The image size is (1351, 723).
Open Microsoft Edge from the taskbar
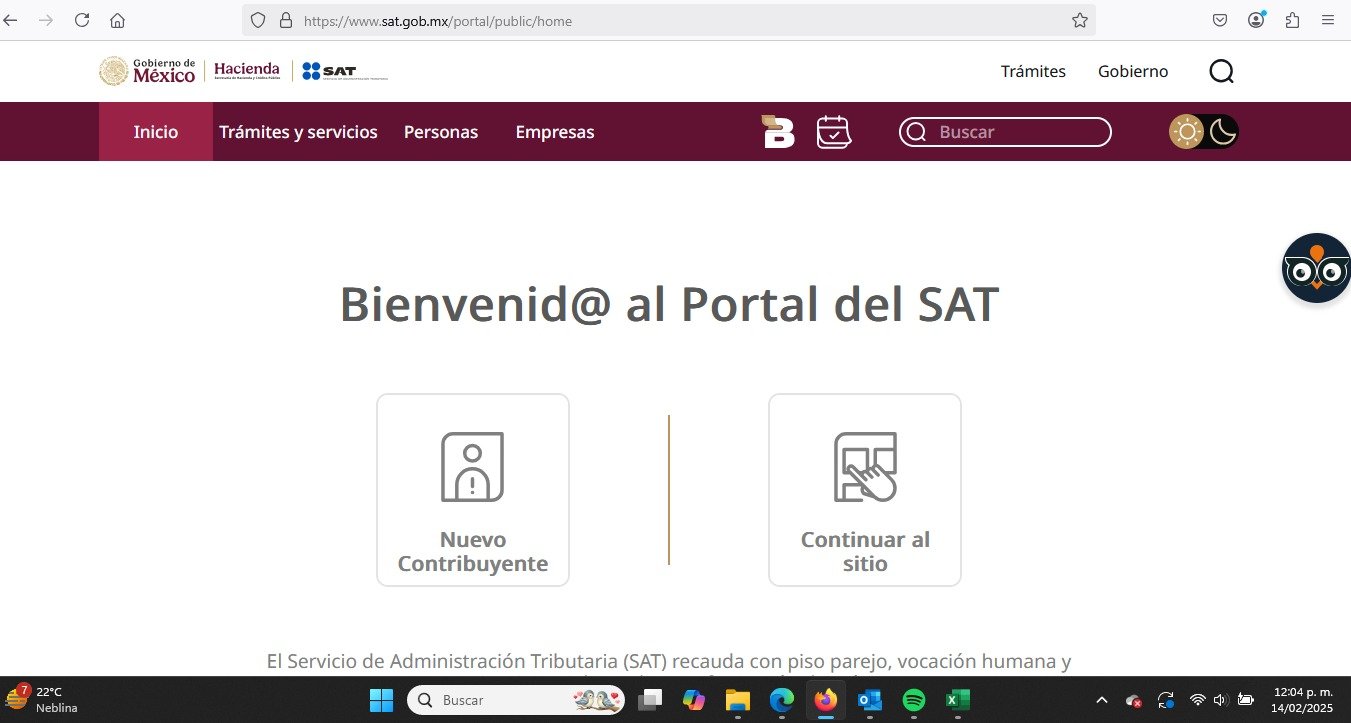(x=781, y=700)
